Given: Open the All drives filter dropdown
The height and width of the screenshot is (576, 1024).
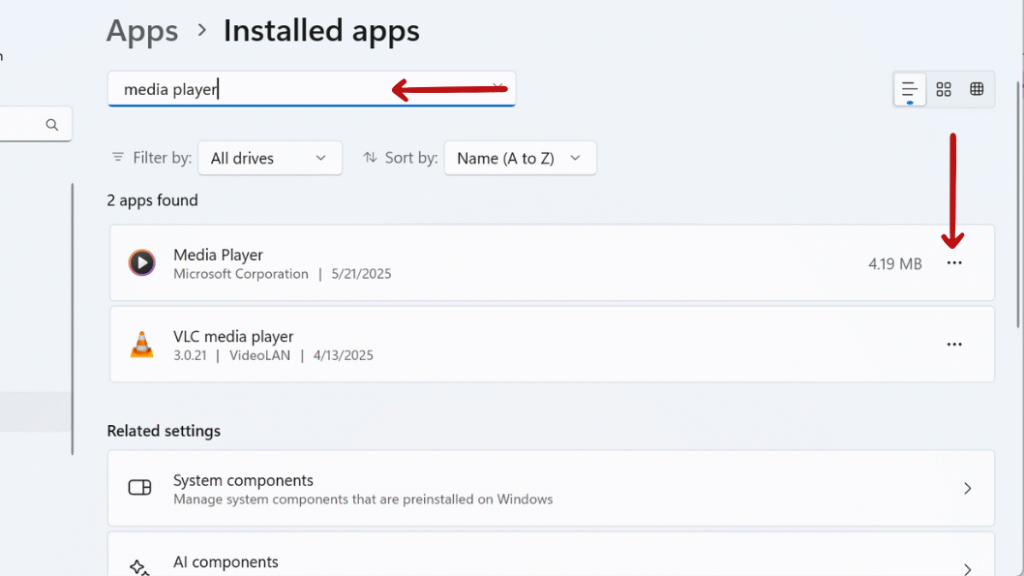Looking at the screenshot, I should click(270, 158).
